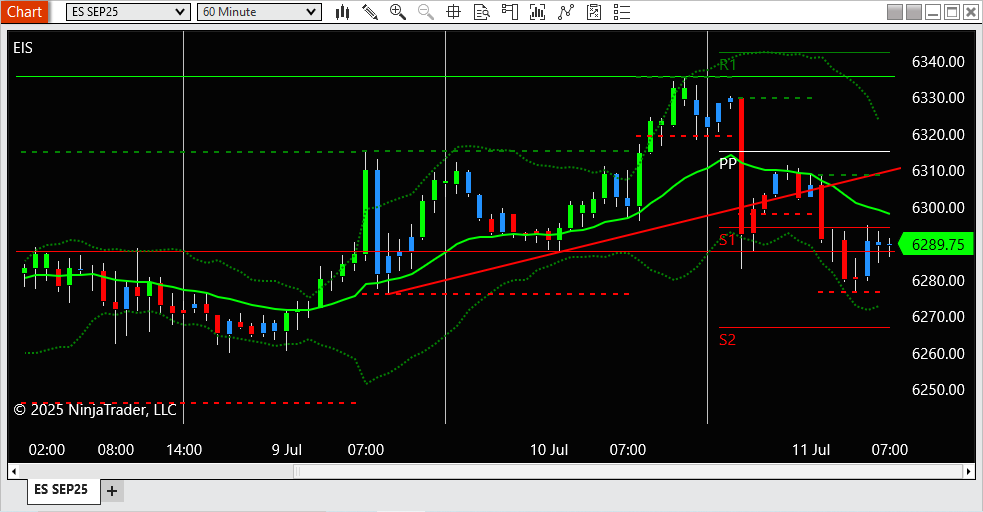Open the chart properties list icon
The height and width of the screenshot is (512, 983).
click(x=622, y=12)
